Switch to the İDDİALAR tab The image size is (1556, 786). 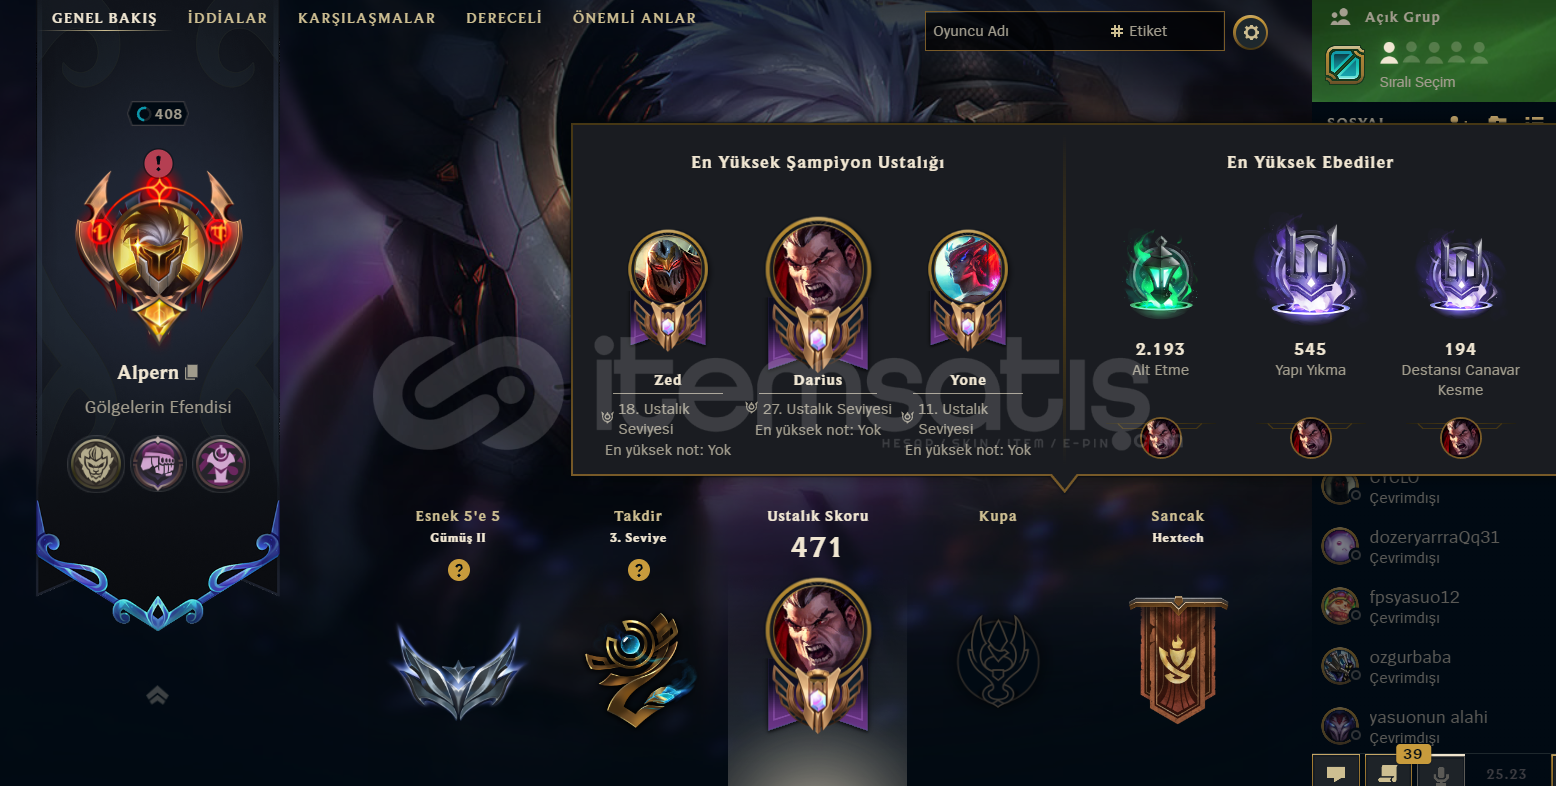pos(227,18)
